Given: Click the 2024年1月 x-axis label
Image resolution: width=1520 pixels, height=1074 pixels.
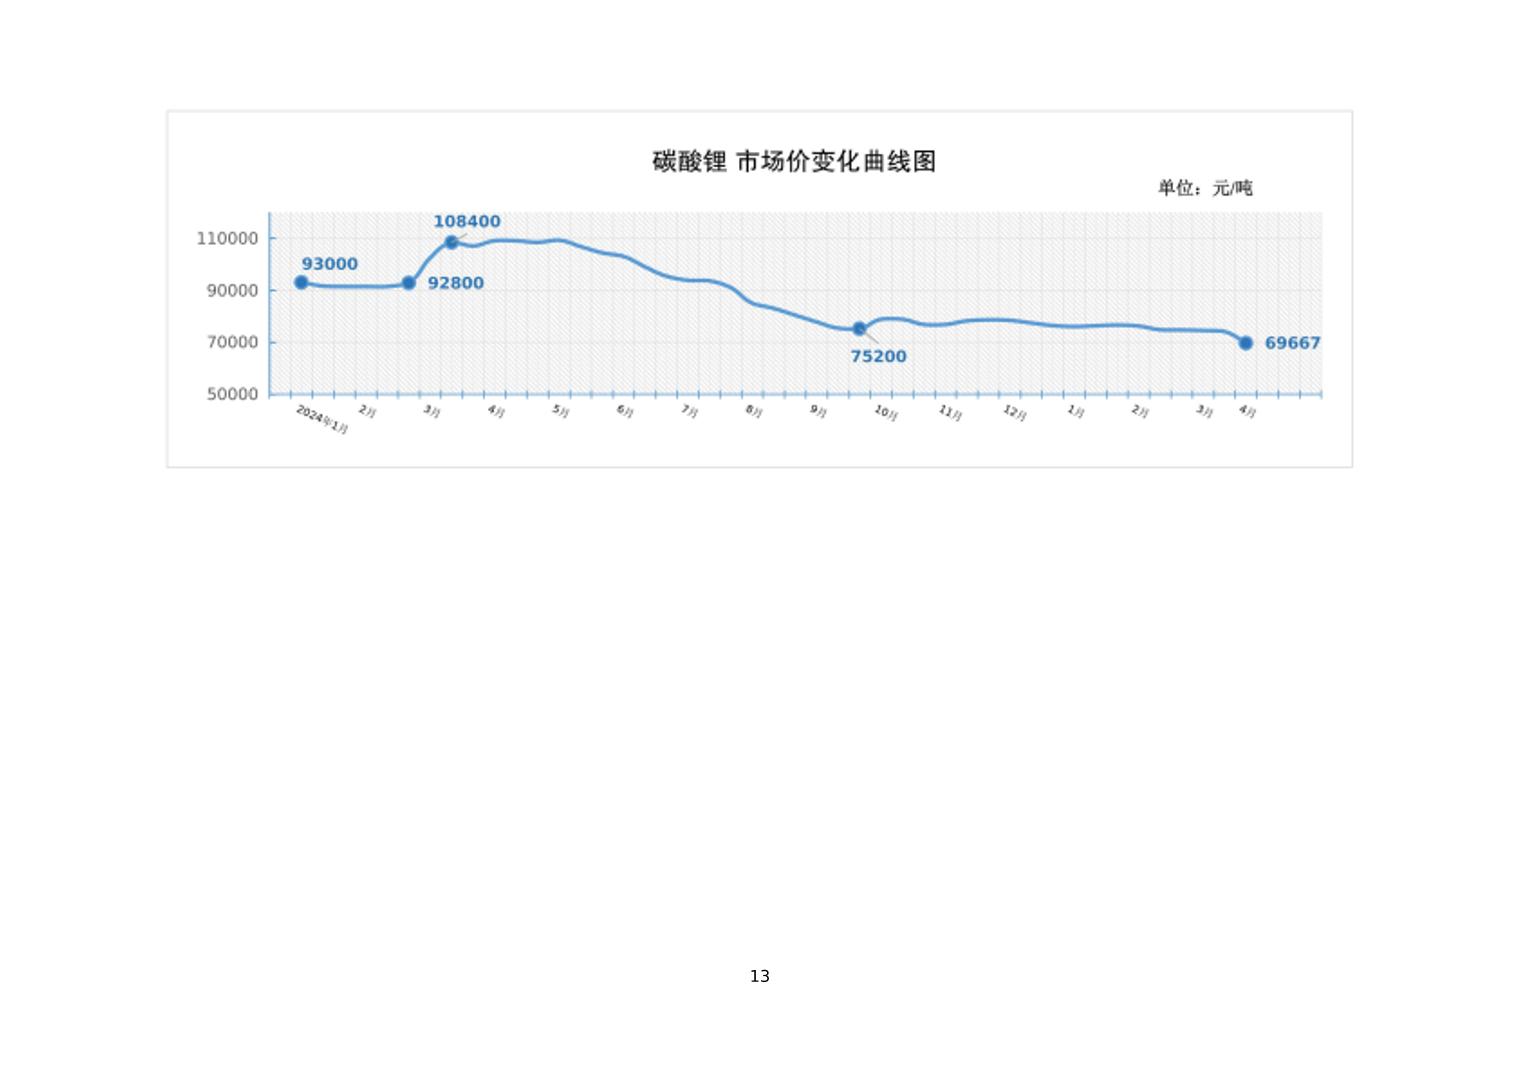Looking at the screenshot, I should pyautogui.click(x=322, y=419).
